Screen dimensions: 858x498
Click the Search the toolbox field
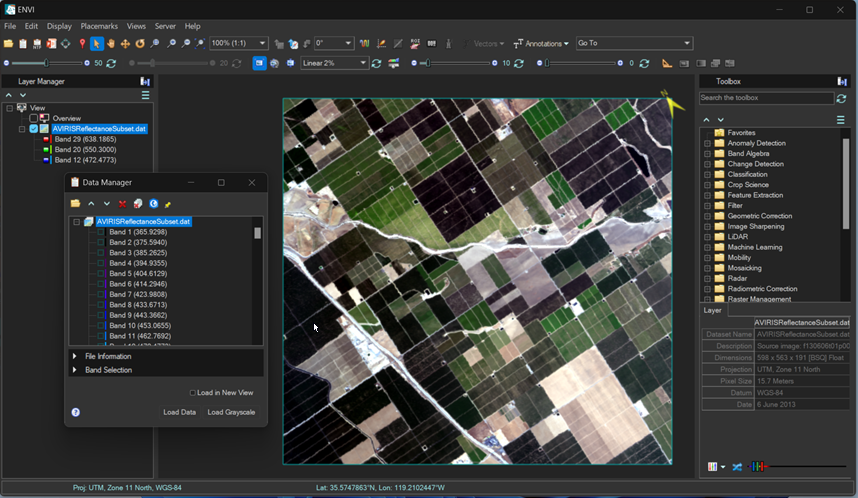[766, 98]
